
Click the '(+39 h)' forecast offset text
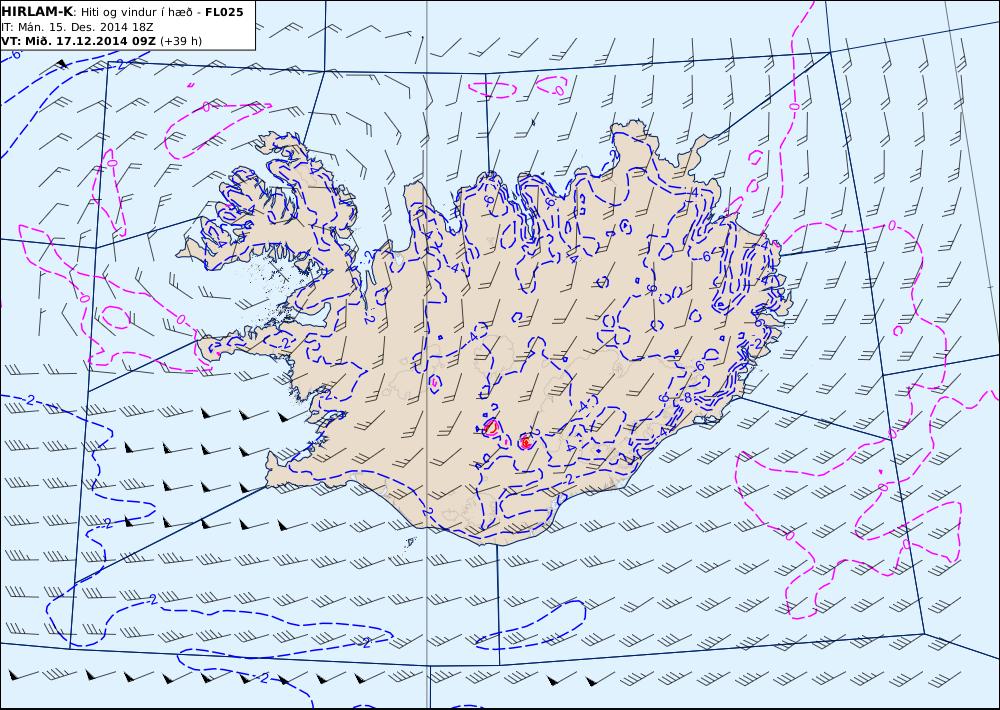click(181, 41)
